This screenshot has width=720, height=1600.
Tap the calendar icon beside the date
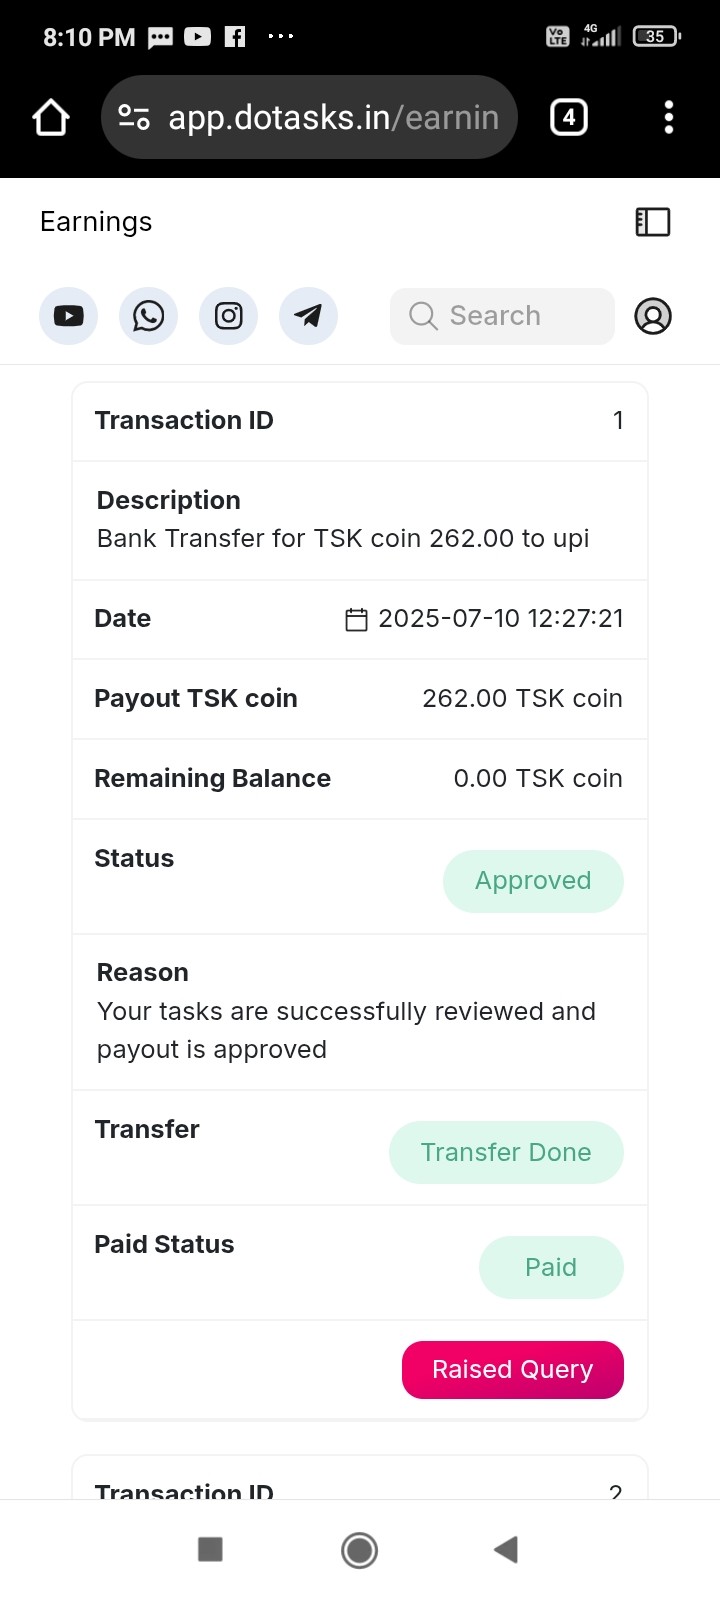[x=356, y=620]
